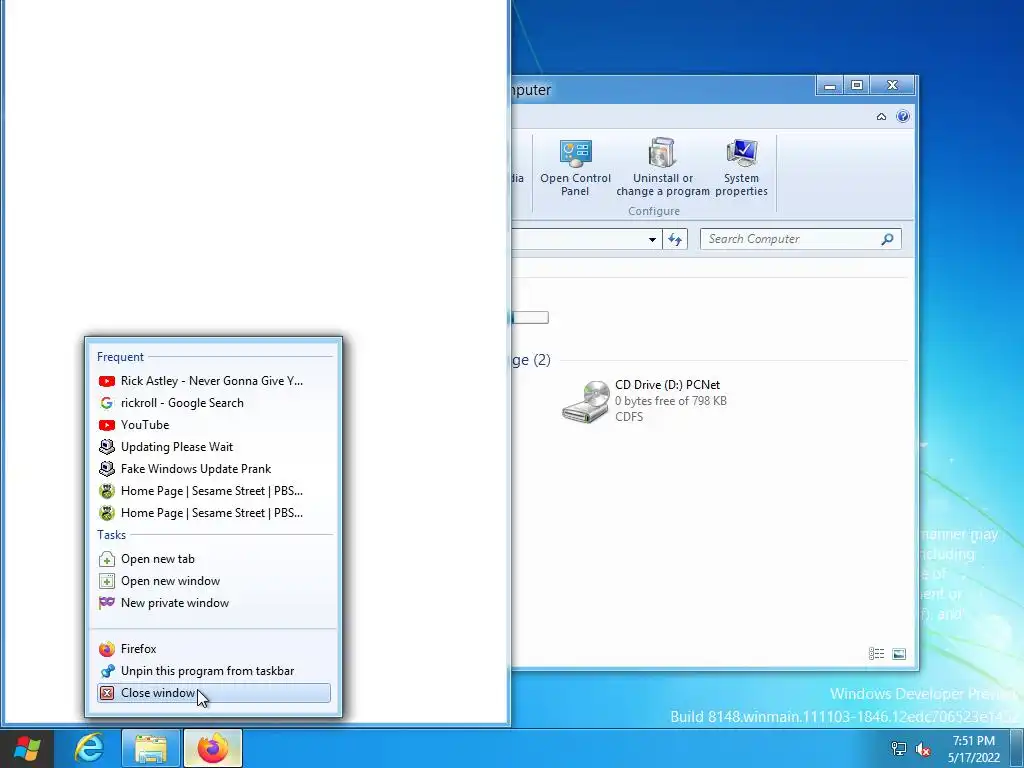Expand the address bar history dropdown
Screen dimensions: 1024x768
[652, 240]
